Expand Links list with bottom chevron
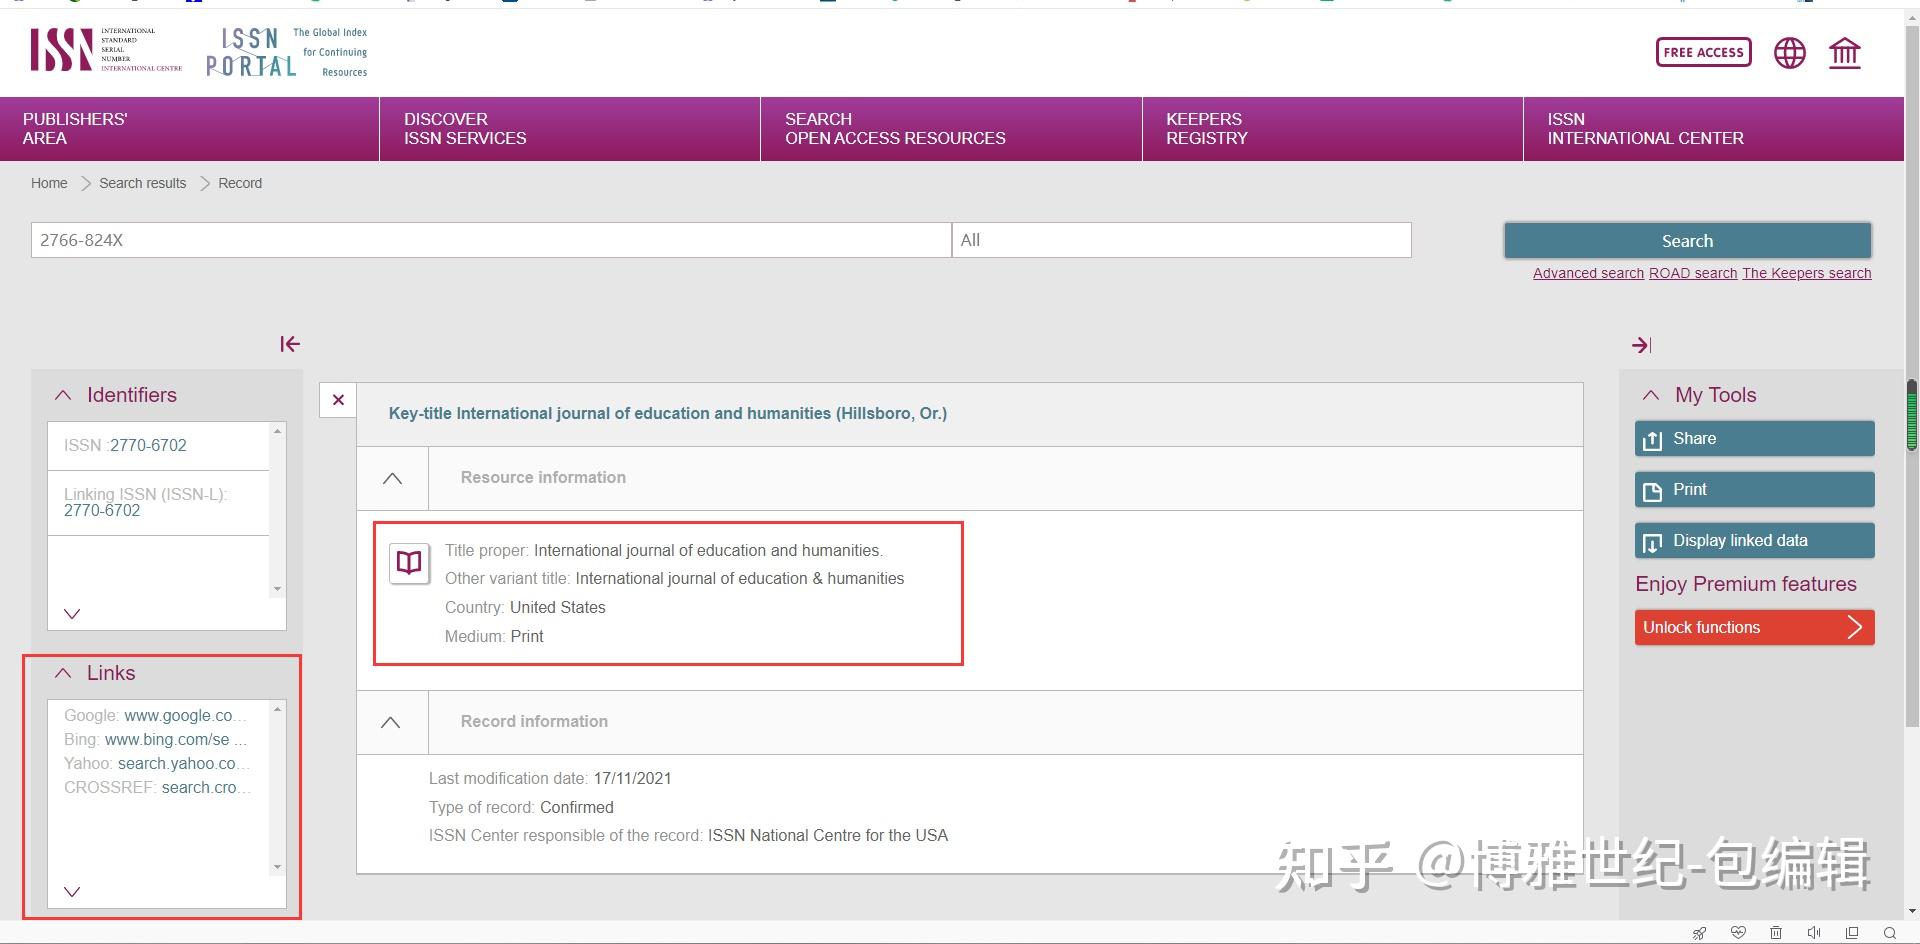This screenshot has width=1920, height=944. point(72,891)
